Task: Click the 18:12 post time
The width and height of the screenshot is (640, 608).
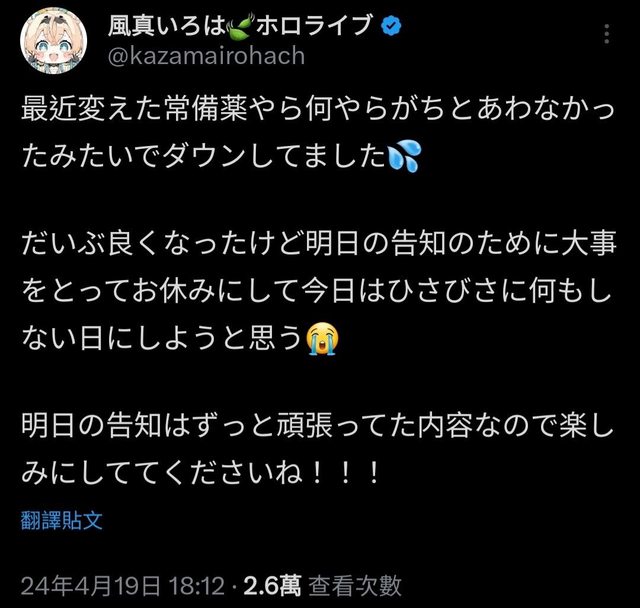Action: tap(197, 586)
